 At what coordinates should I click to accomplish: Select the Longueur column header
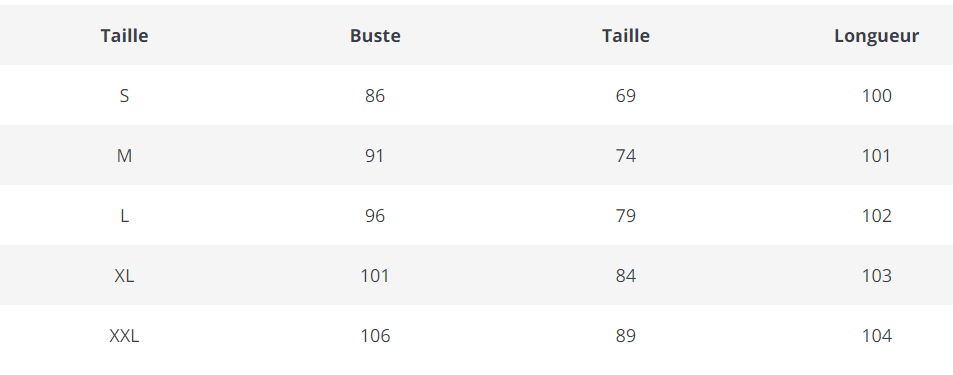point(876,36)
